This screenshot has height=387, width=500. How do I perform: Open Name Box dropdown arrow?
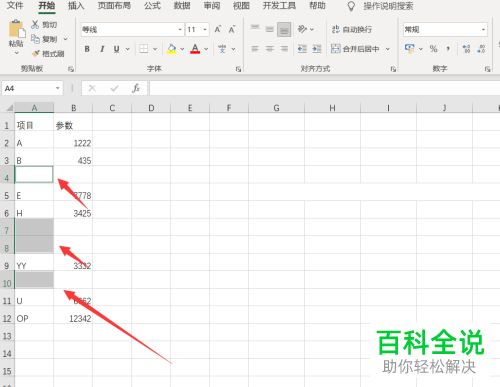point(58,88)
